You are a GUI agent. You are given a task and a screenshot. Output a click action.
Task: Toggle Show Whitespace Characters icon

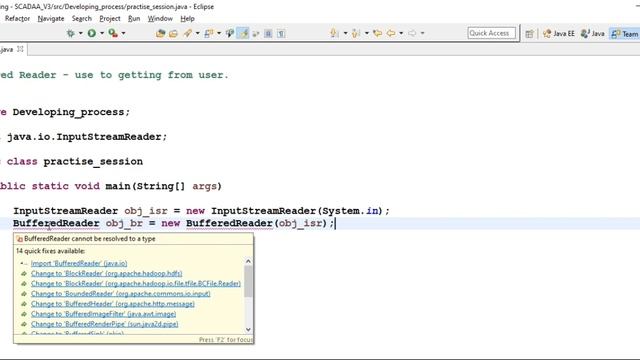(281, 33)
